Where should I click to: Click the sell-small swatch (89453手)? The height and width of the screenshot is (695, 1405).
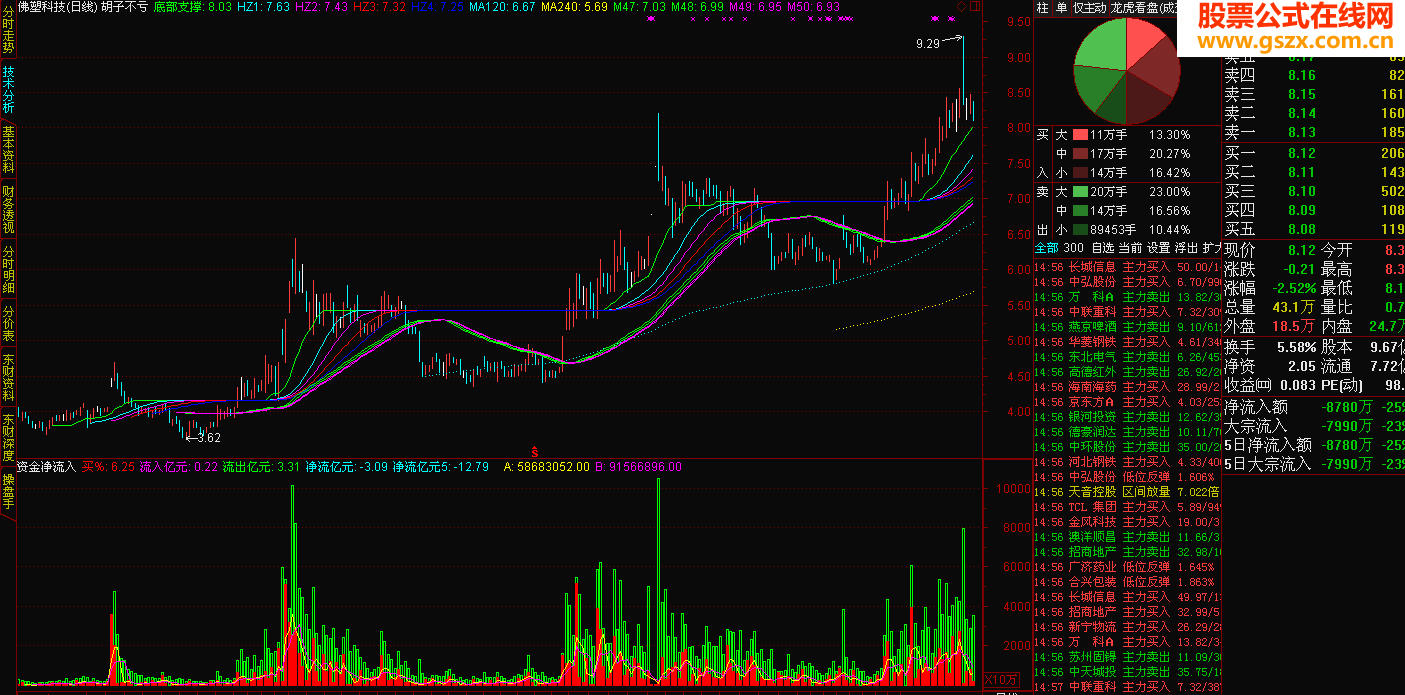(1080, 230)
